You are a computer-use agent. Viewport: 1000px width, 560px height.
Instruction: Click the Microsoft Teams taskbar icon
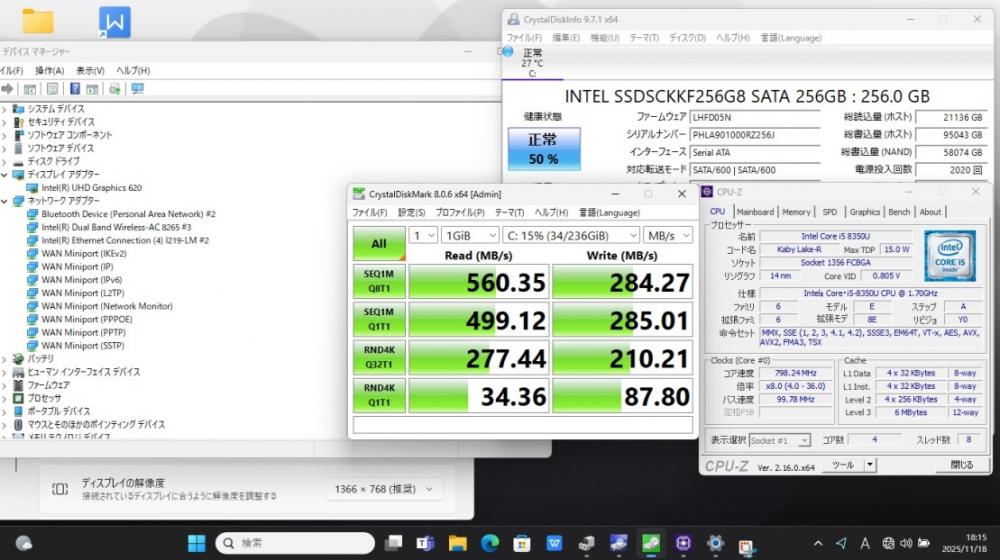[425, 543]
